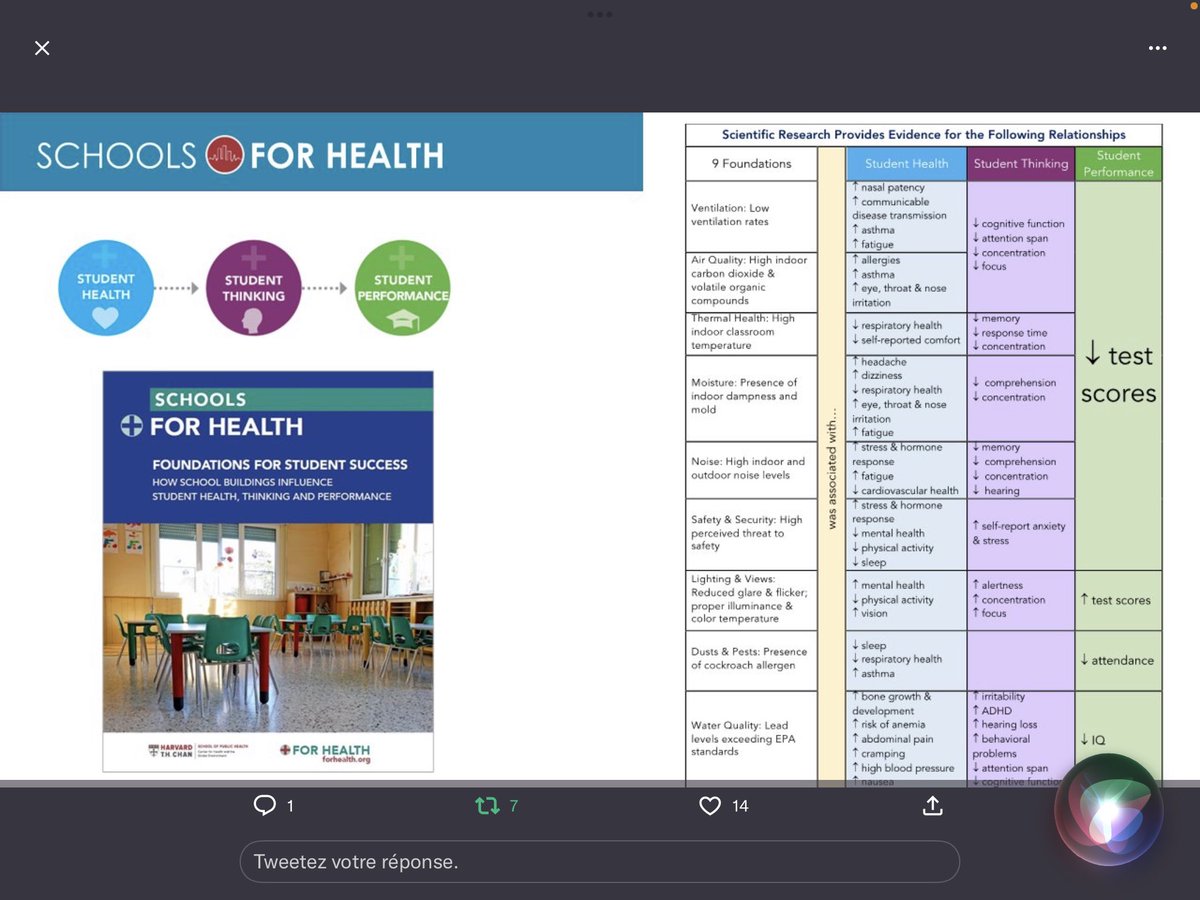Tap the classroom photo on the report cover

pyautogui.click(x=268, y=628)
